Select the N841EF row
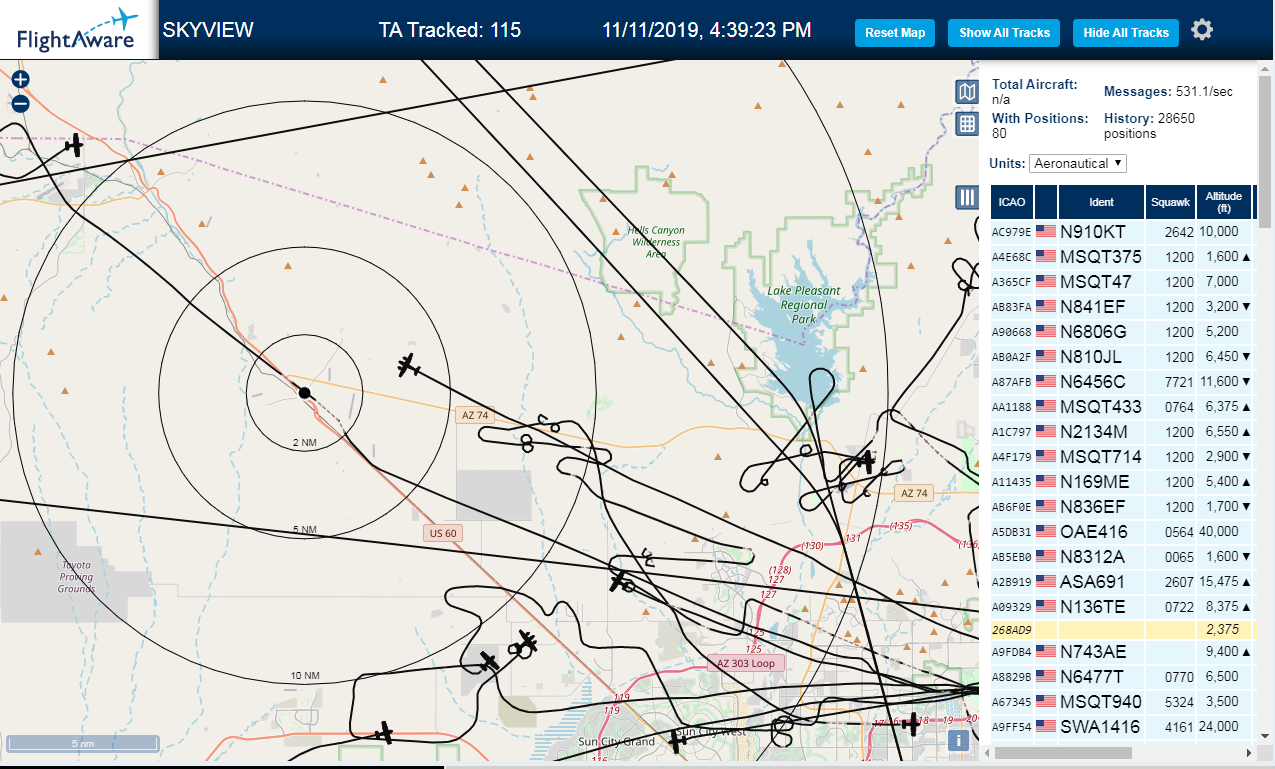 (1122, 306)
